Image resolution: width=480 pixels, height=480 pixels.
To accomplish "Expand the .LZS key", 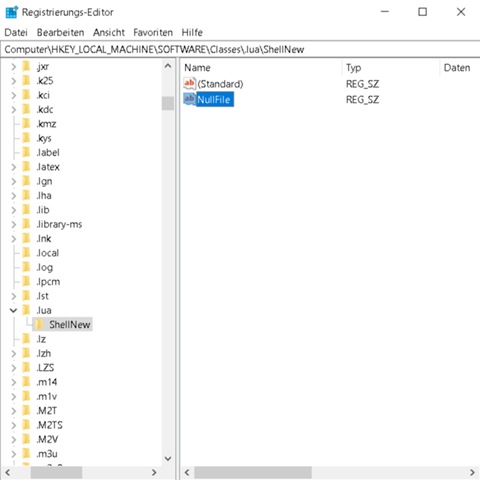I will coord(14,368).
